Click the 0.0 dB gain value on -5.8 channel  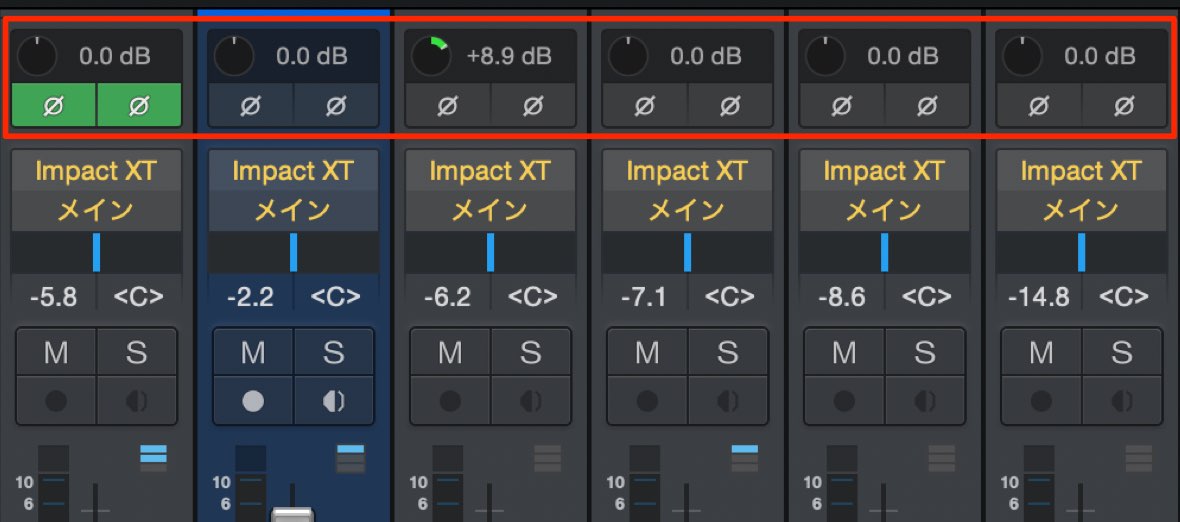click(114, 56)
